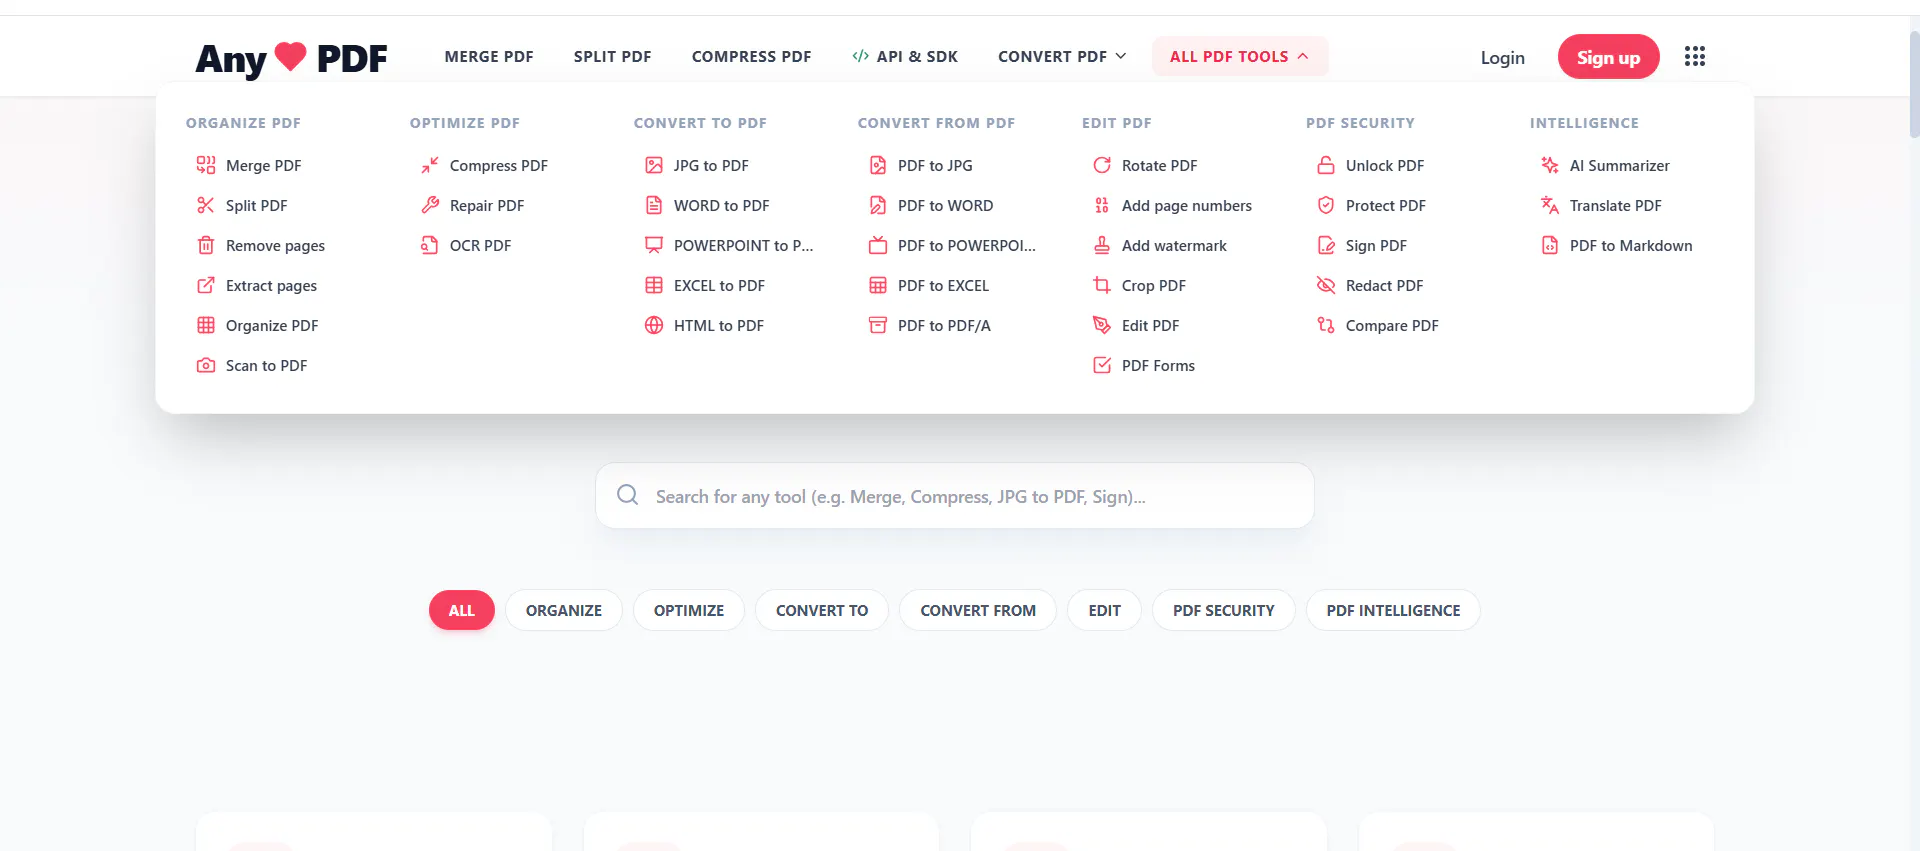Click the PDF to Markdown icon
This screenshot has width=1920, height=851.
pyautogui.click(x=1550, y=245)
